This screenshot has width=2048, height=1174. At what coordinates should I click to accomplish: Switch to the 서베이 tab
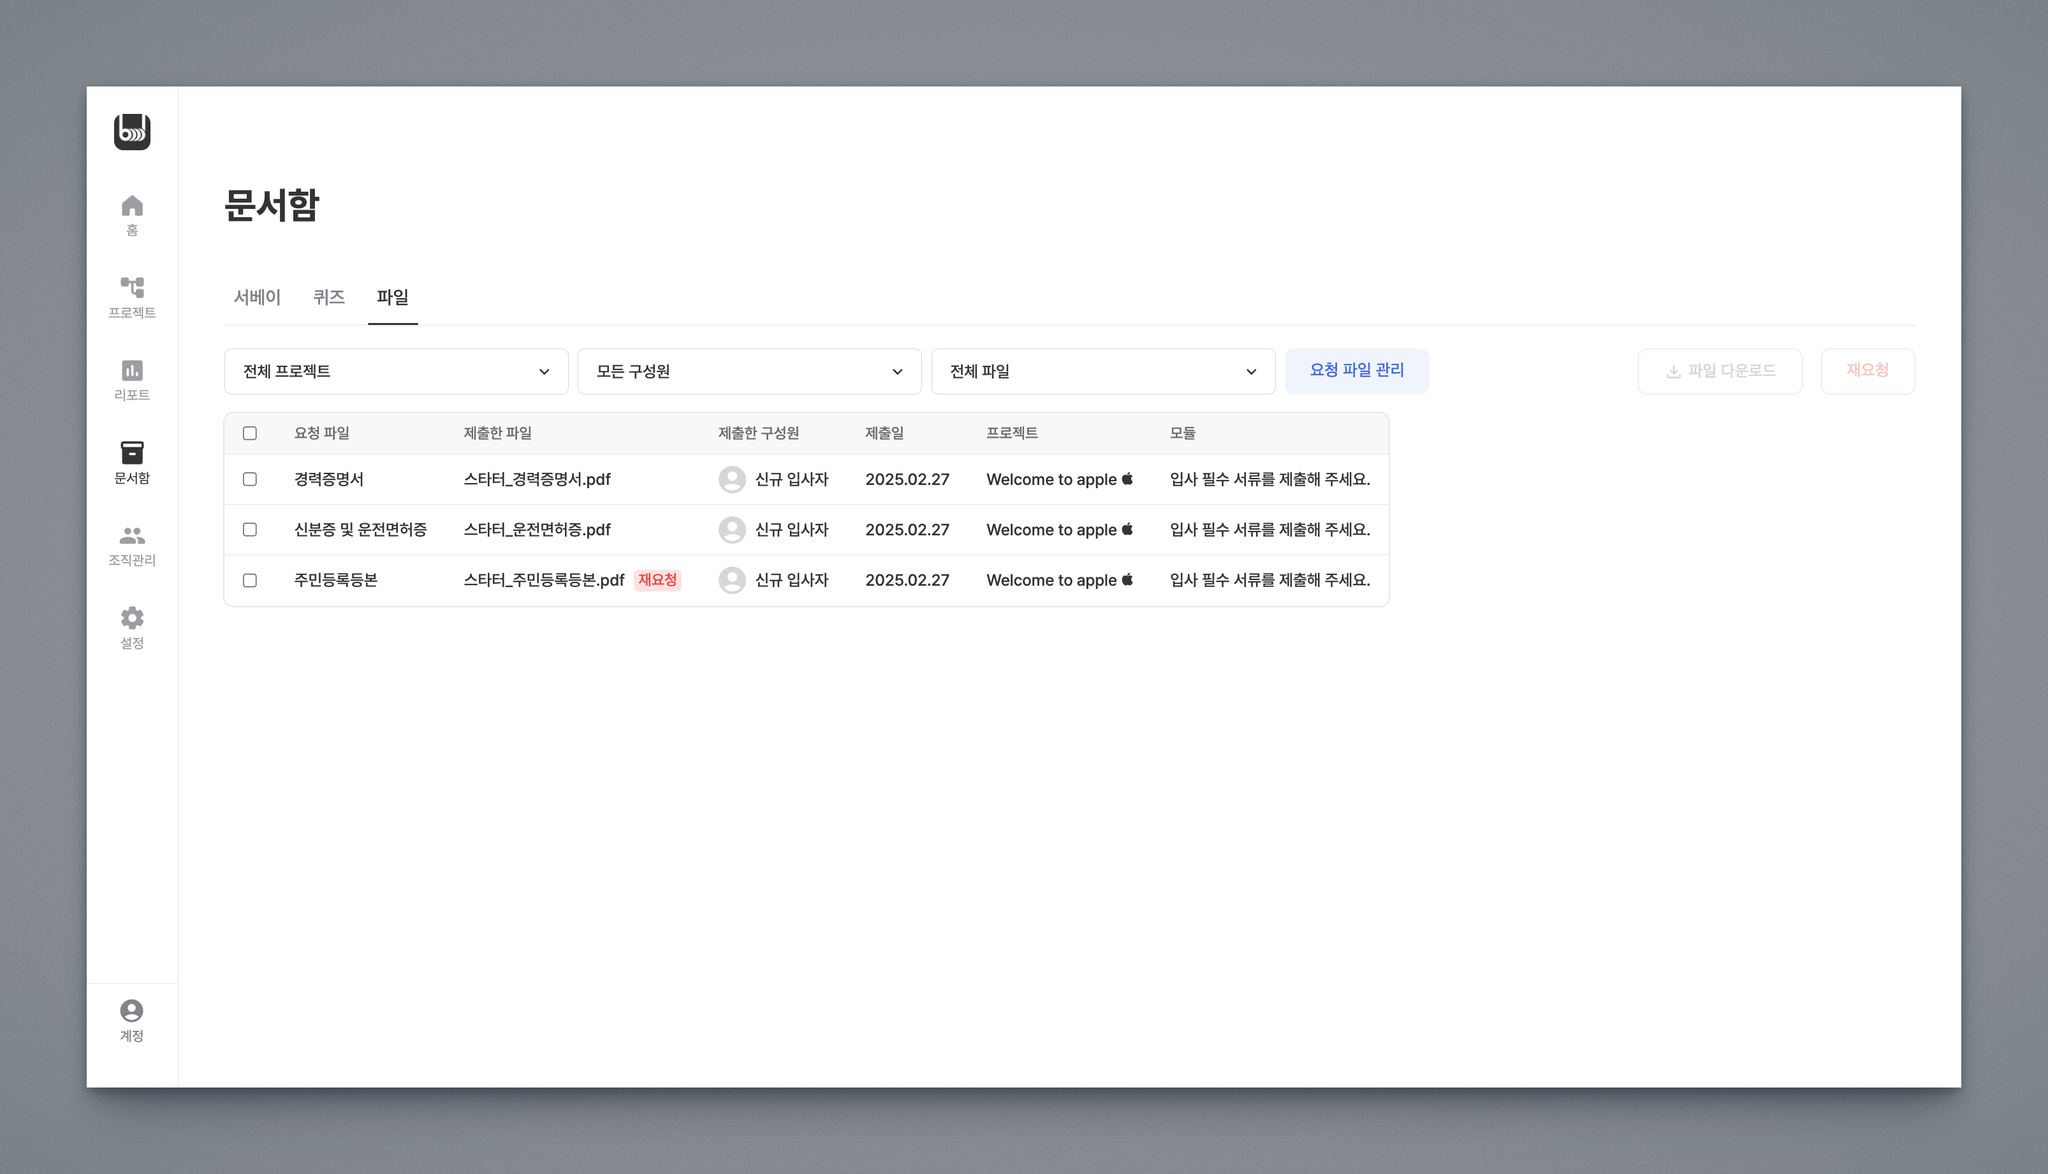click(257, 297)
